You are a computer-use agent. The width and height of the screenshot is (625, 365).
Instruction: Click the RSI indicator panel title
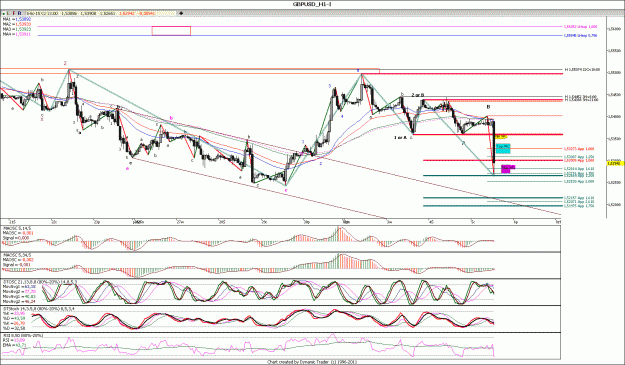point(23,336)
